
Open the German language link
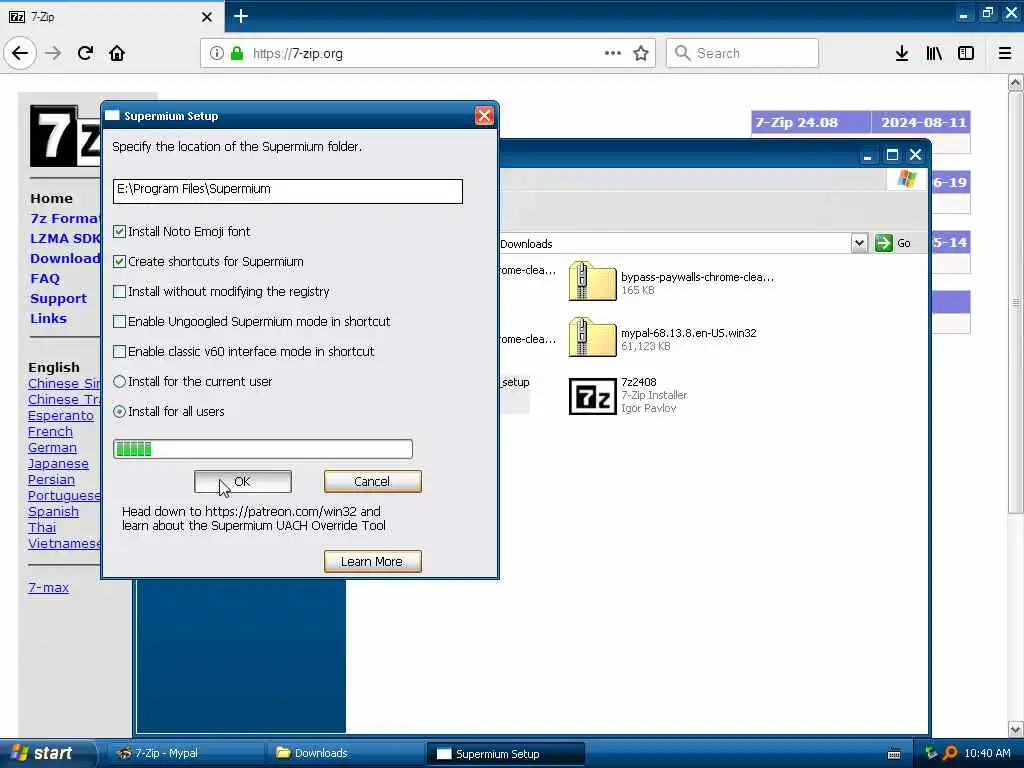(x=52, y=447)
